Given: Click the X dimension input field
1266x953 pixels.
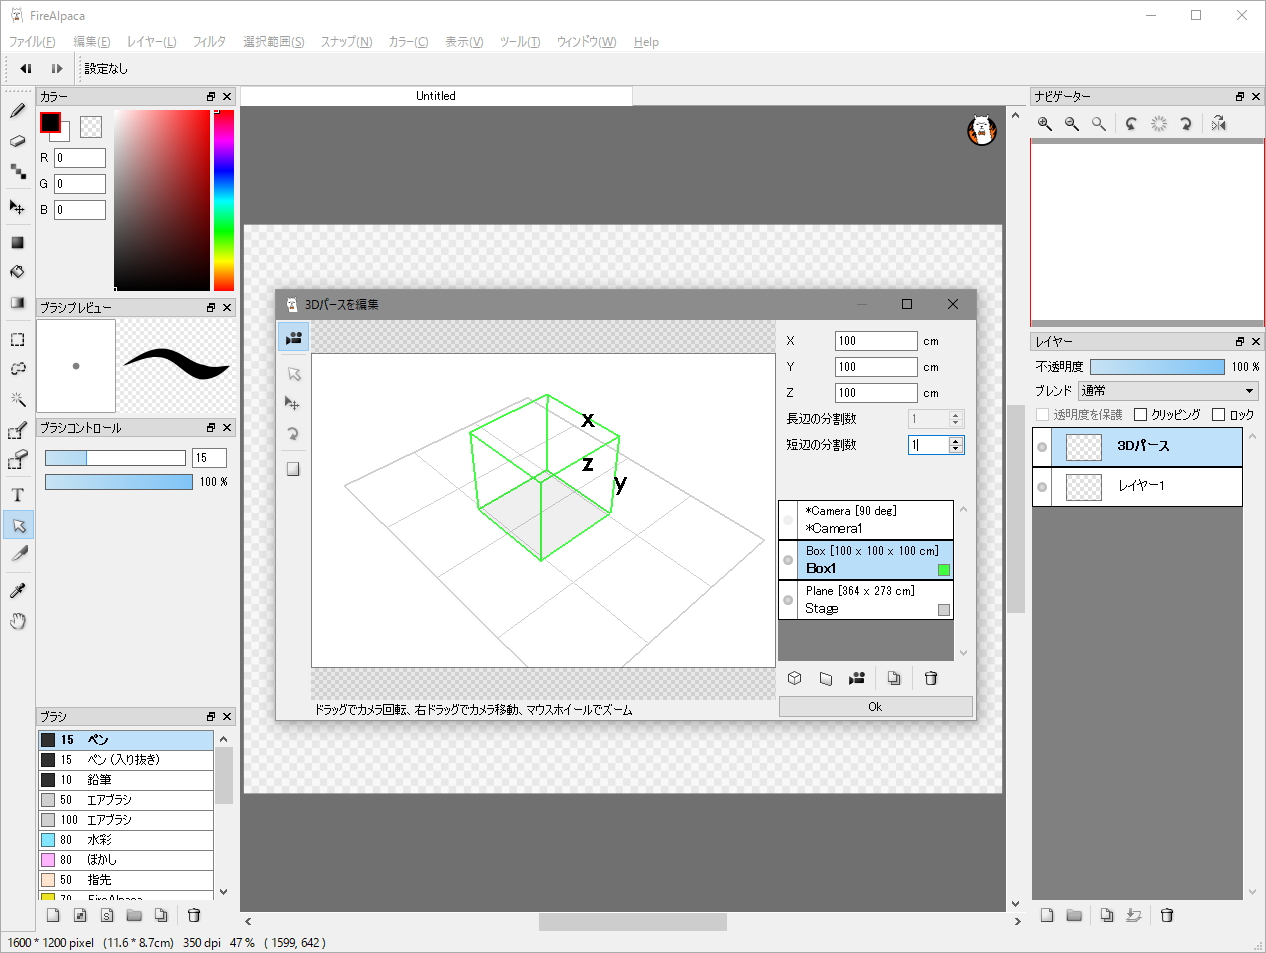Looking at the screenshot, I should pos(876,341).
